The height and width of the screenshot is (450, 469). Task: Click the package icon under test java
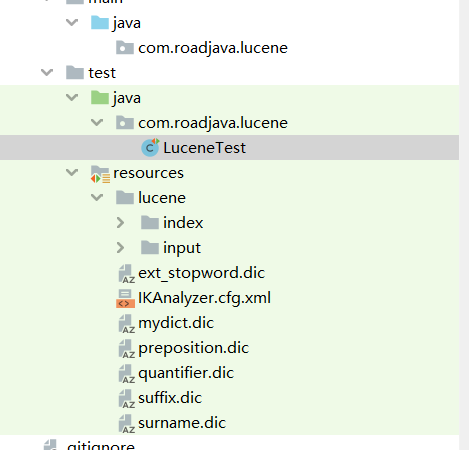pyautogui.click(x=125, y=123)
